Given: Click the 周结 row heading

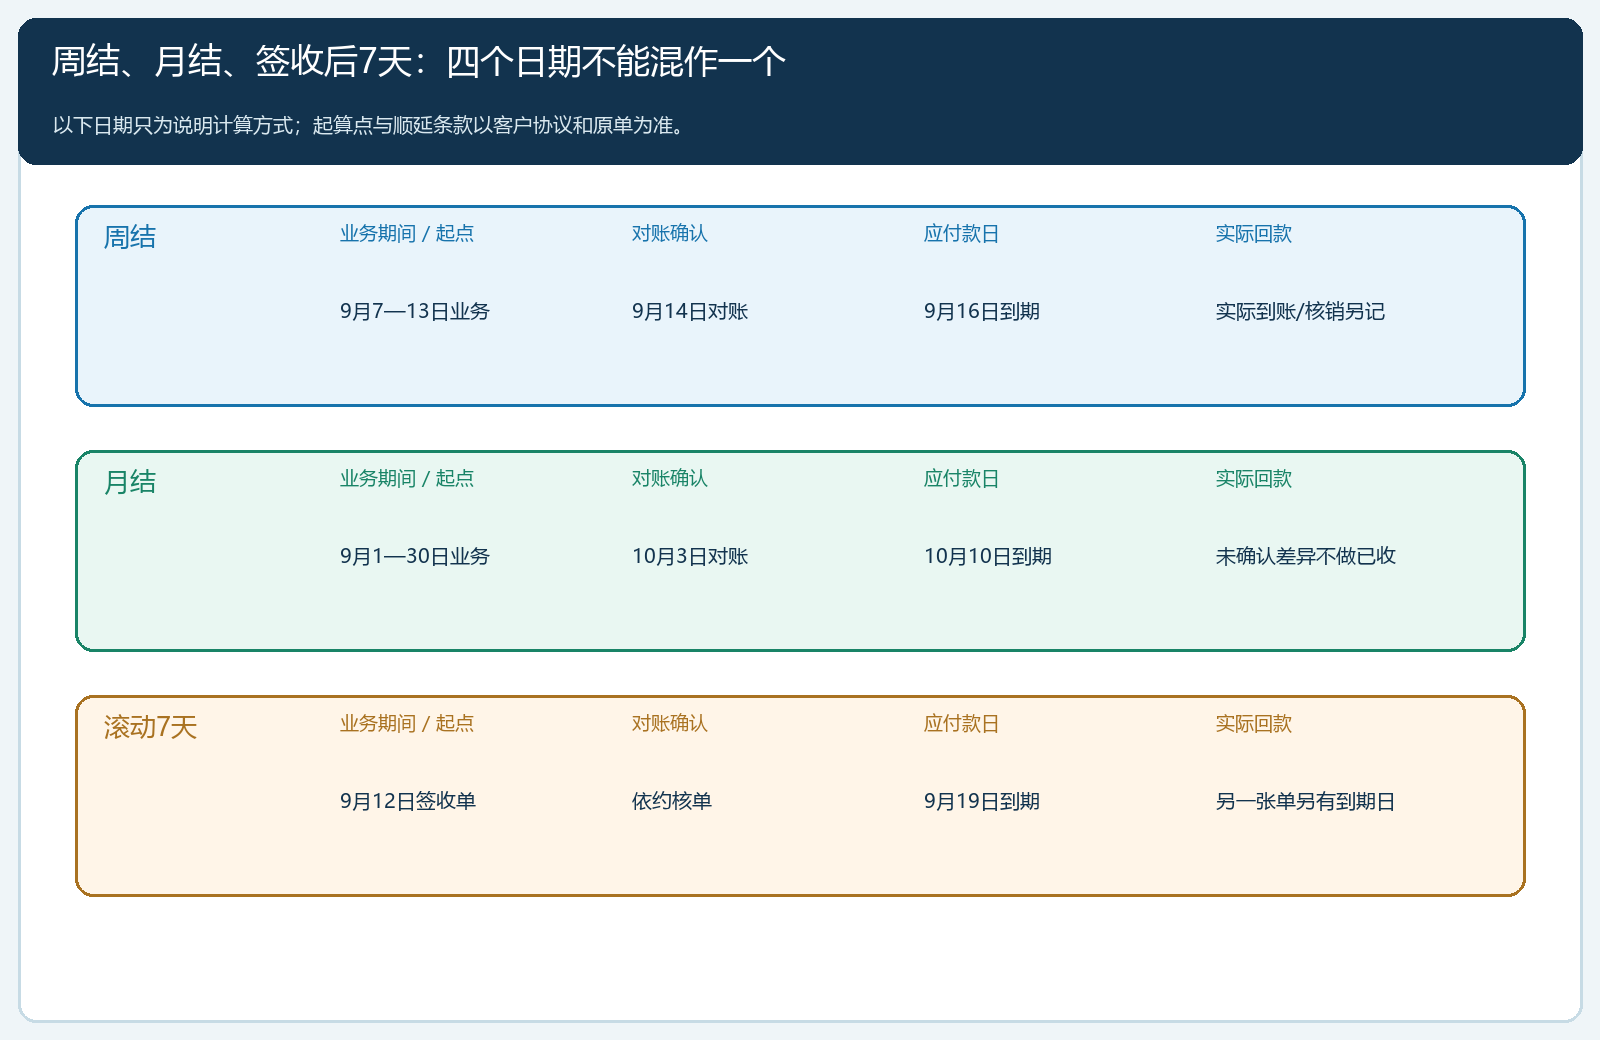Looking at the screenshot, I should click(x=130, y=237).
